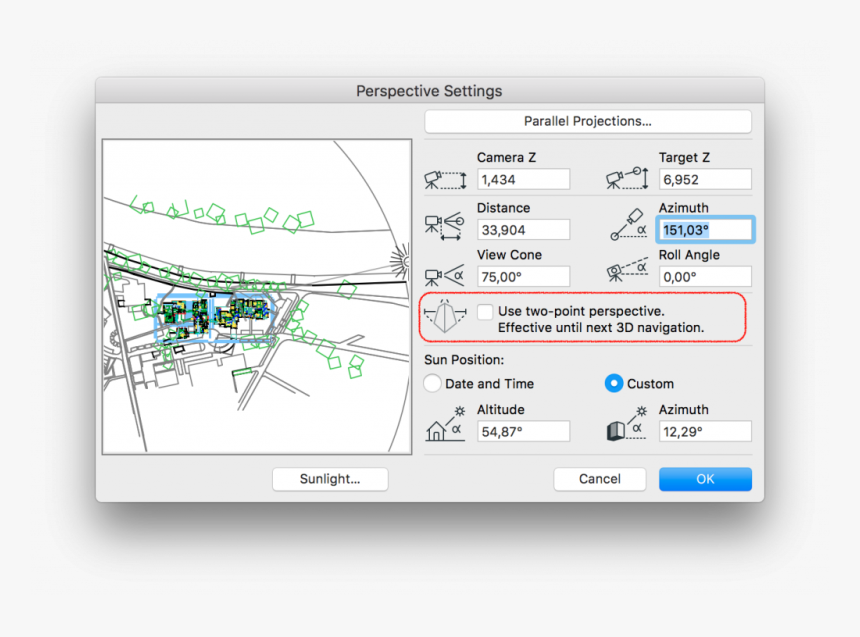This screenshot has width=860, height=637.
Task: Click the Target Z camera icon
Action: coord(627,177)
